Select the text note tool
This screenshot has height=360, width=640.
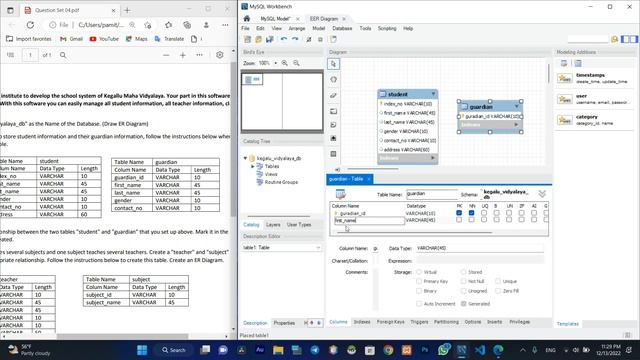click(333, 125)
